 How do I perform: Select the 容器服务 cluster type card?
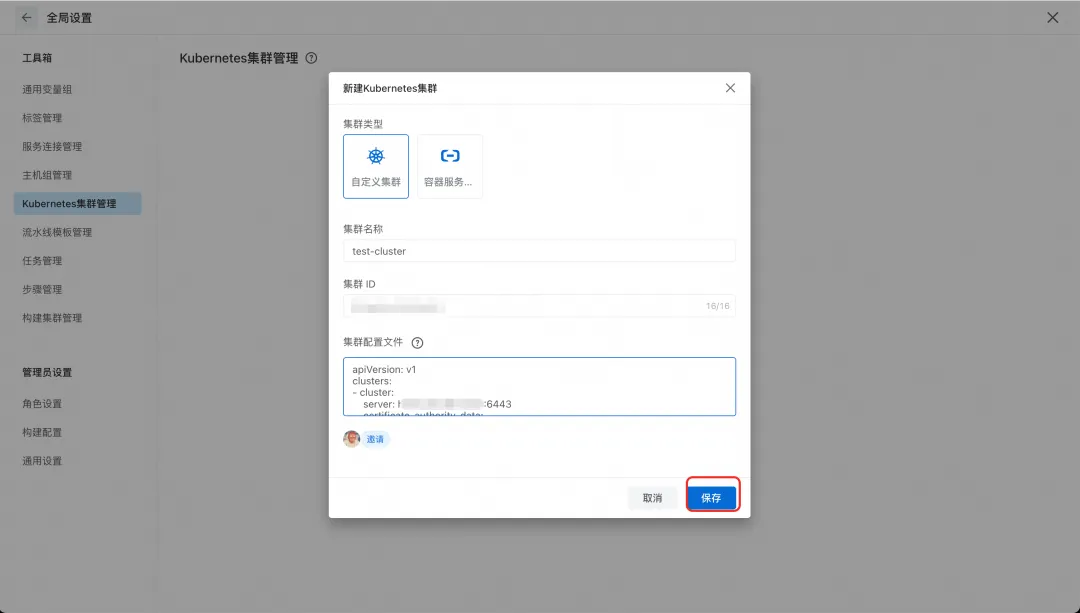click(450, 167)
